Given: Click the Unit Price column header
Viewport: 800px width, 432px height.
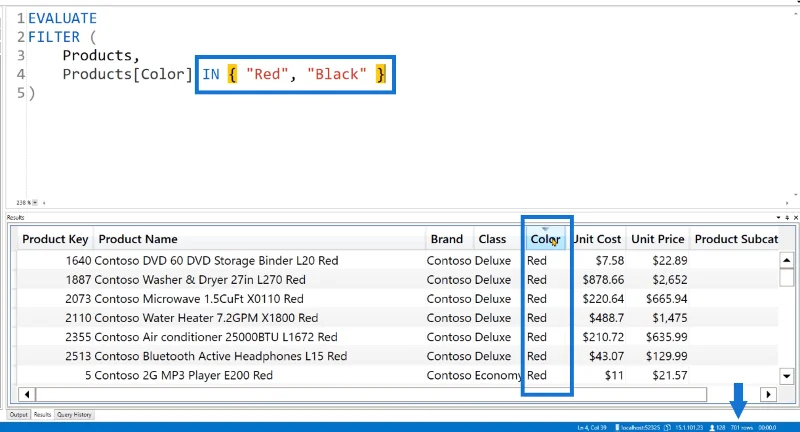Looking at the screenshot, I should pyautogui.click(x=657, y=239).
